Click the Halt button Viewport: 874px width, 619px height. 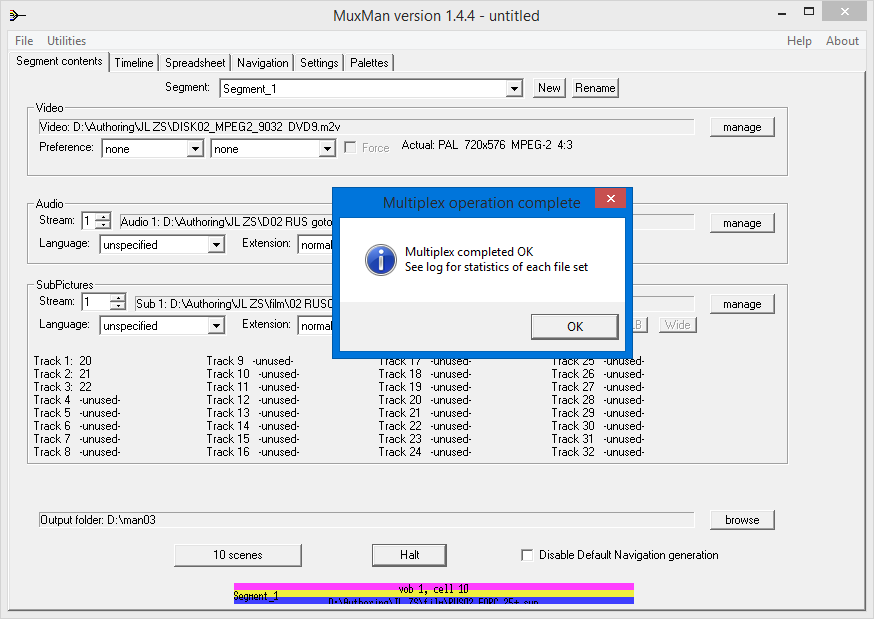click(409, 555)
